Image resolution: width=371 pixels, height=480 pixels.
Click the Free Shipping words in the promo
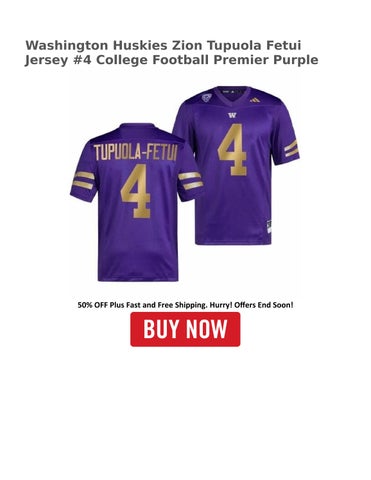179,305
